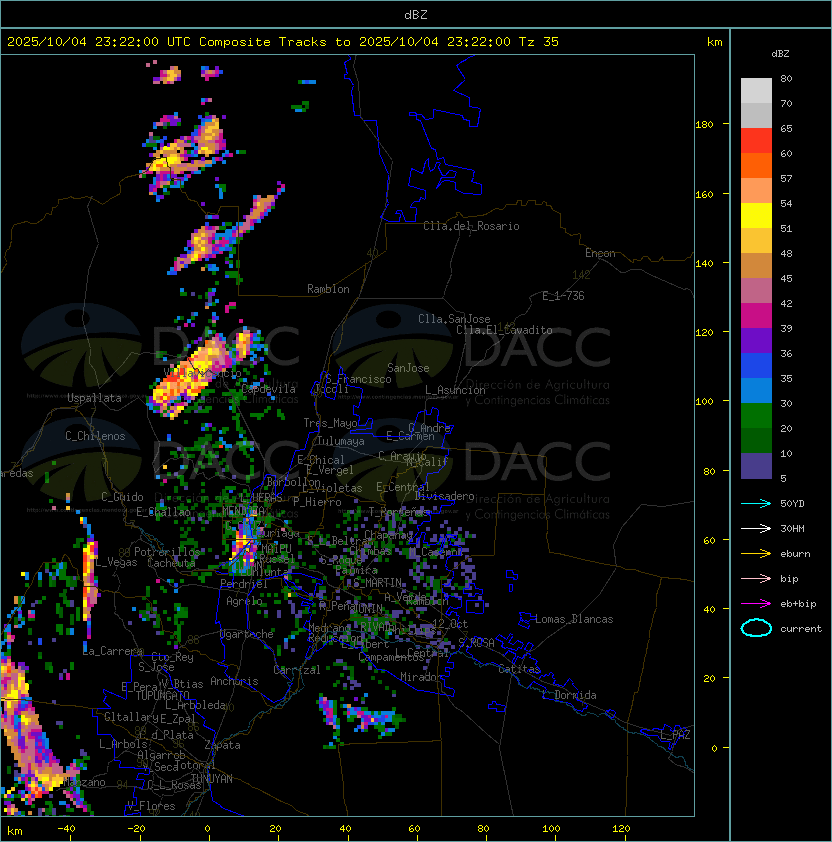Click the cyan 50YD arrow in legend

pos(756,504)
